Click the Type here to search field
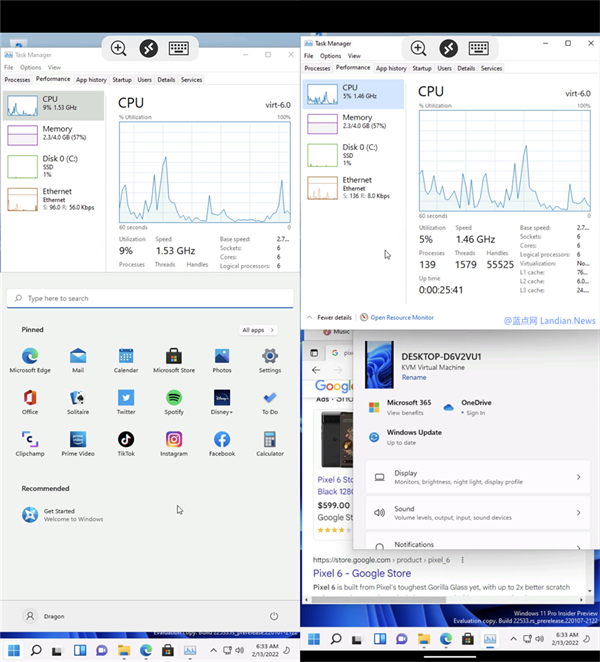 150,298
